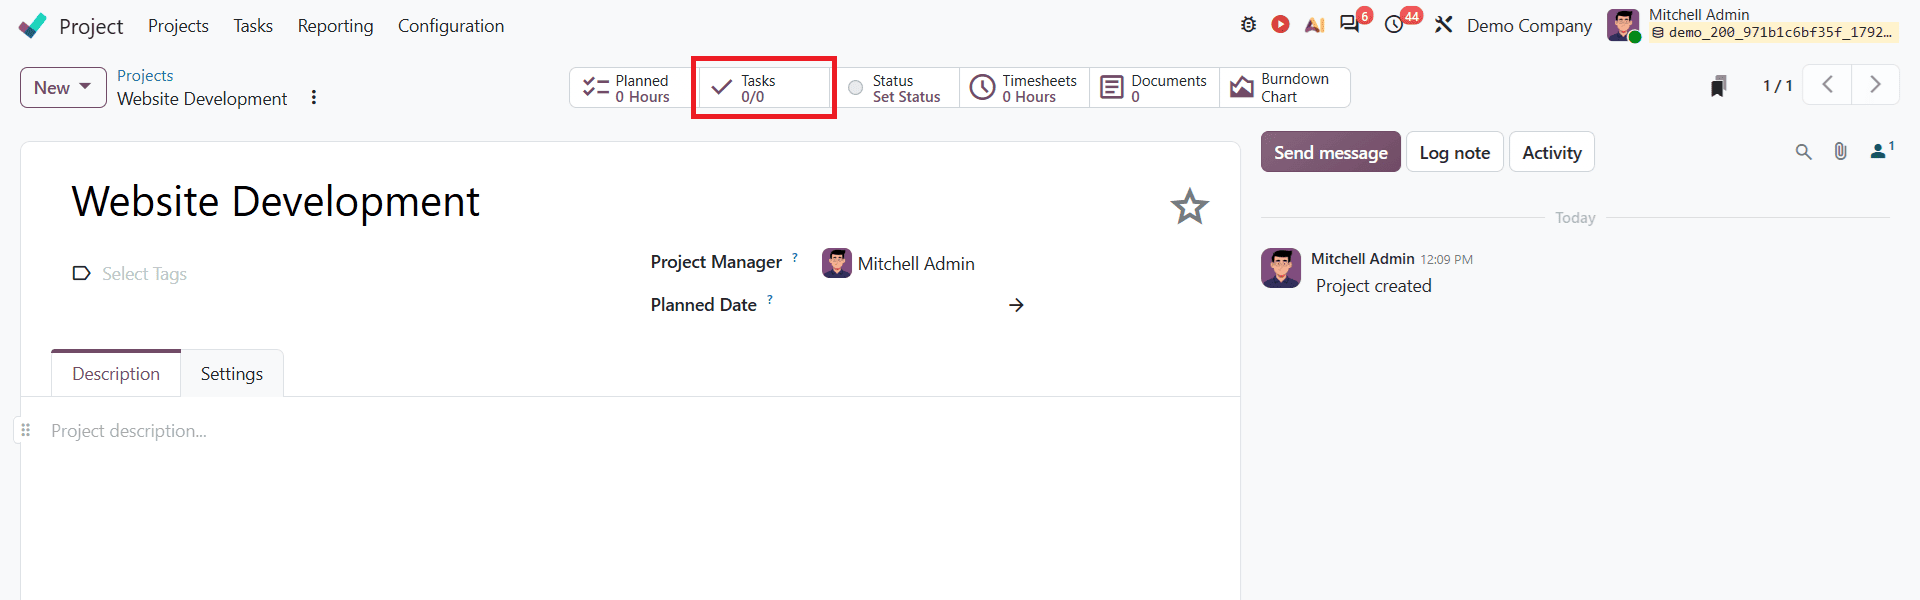This screenshot has width=1920, height=600.
Task: Open the Projects menu
Action: (178, 26)
